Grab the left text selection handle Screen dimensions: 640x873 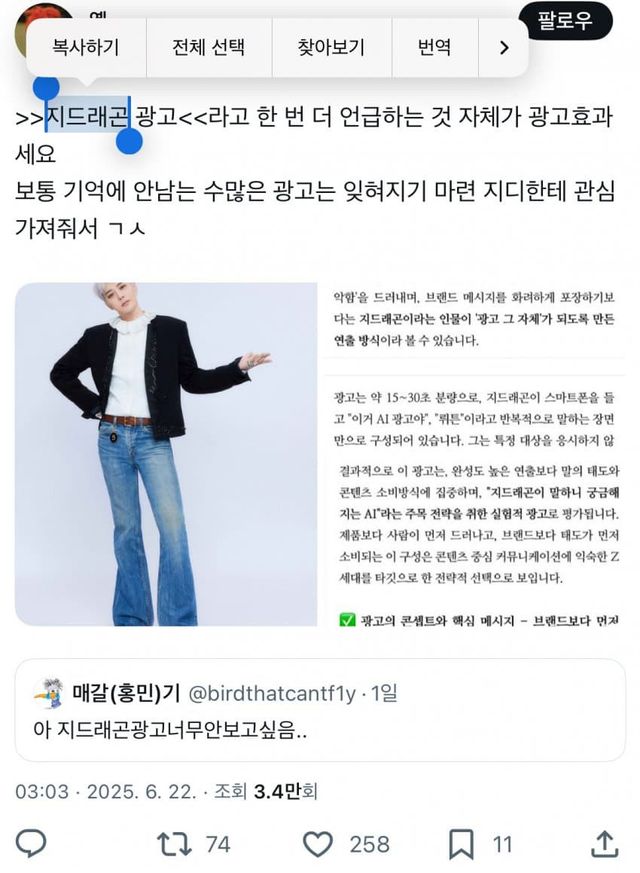pos(46,89)
